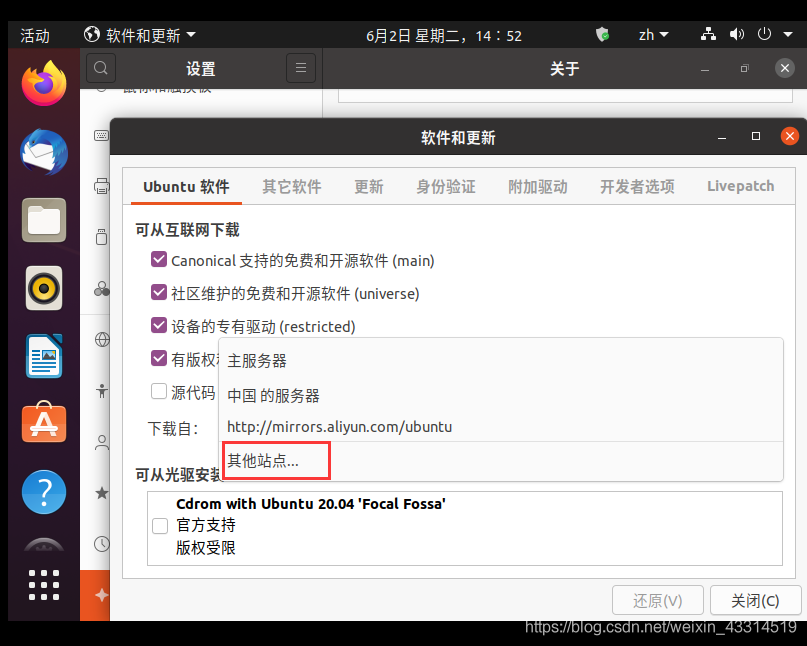Viewport: 807px width, 646px height.
Task: Switch to the 其它软件 tab
Action: click(x=291, y=186)
